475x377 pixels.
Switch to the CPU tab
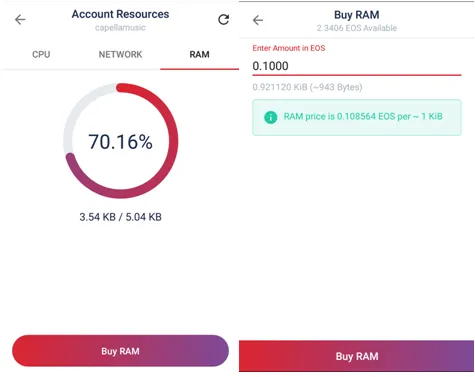coord(41,54)
